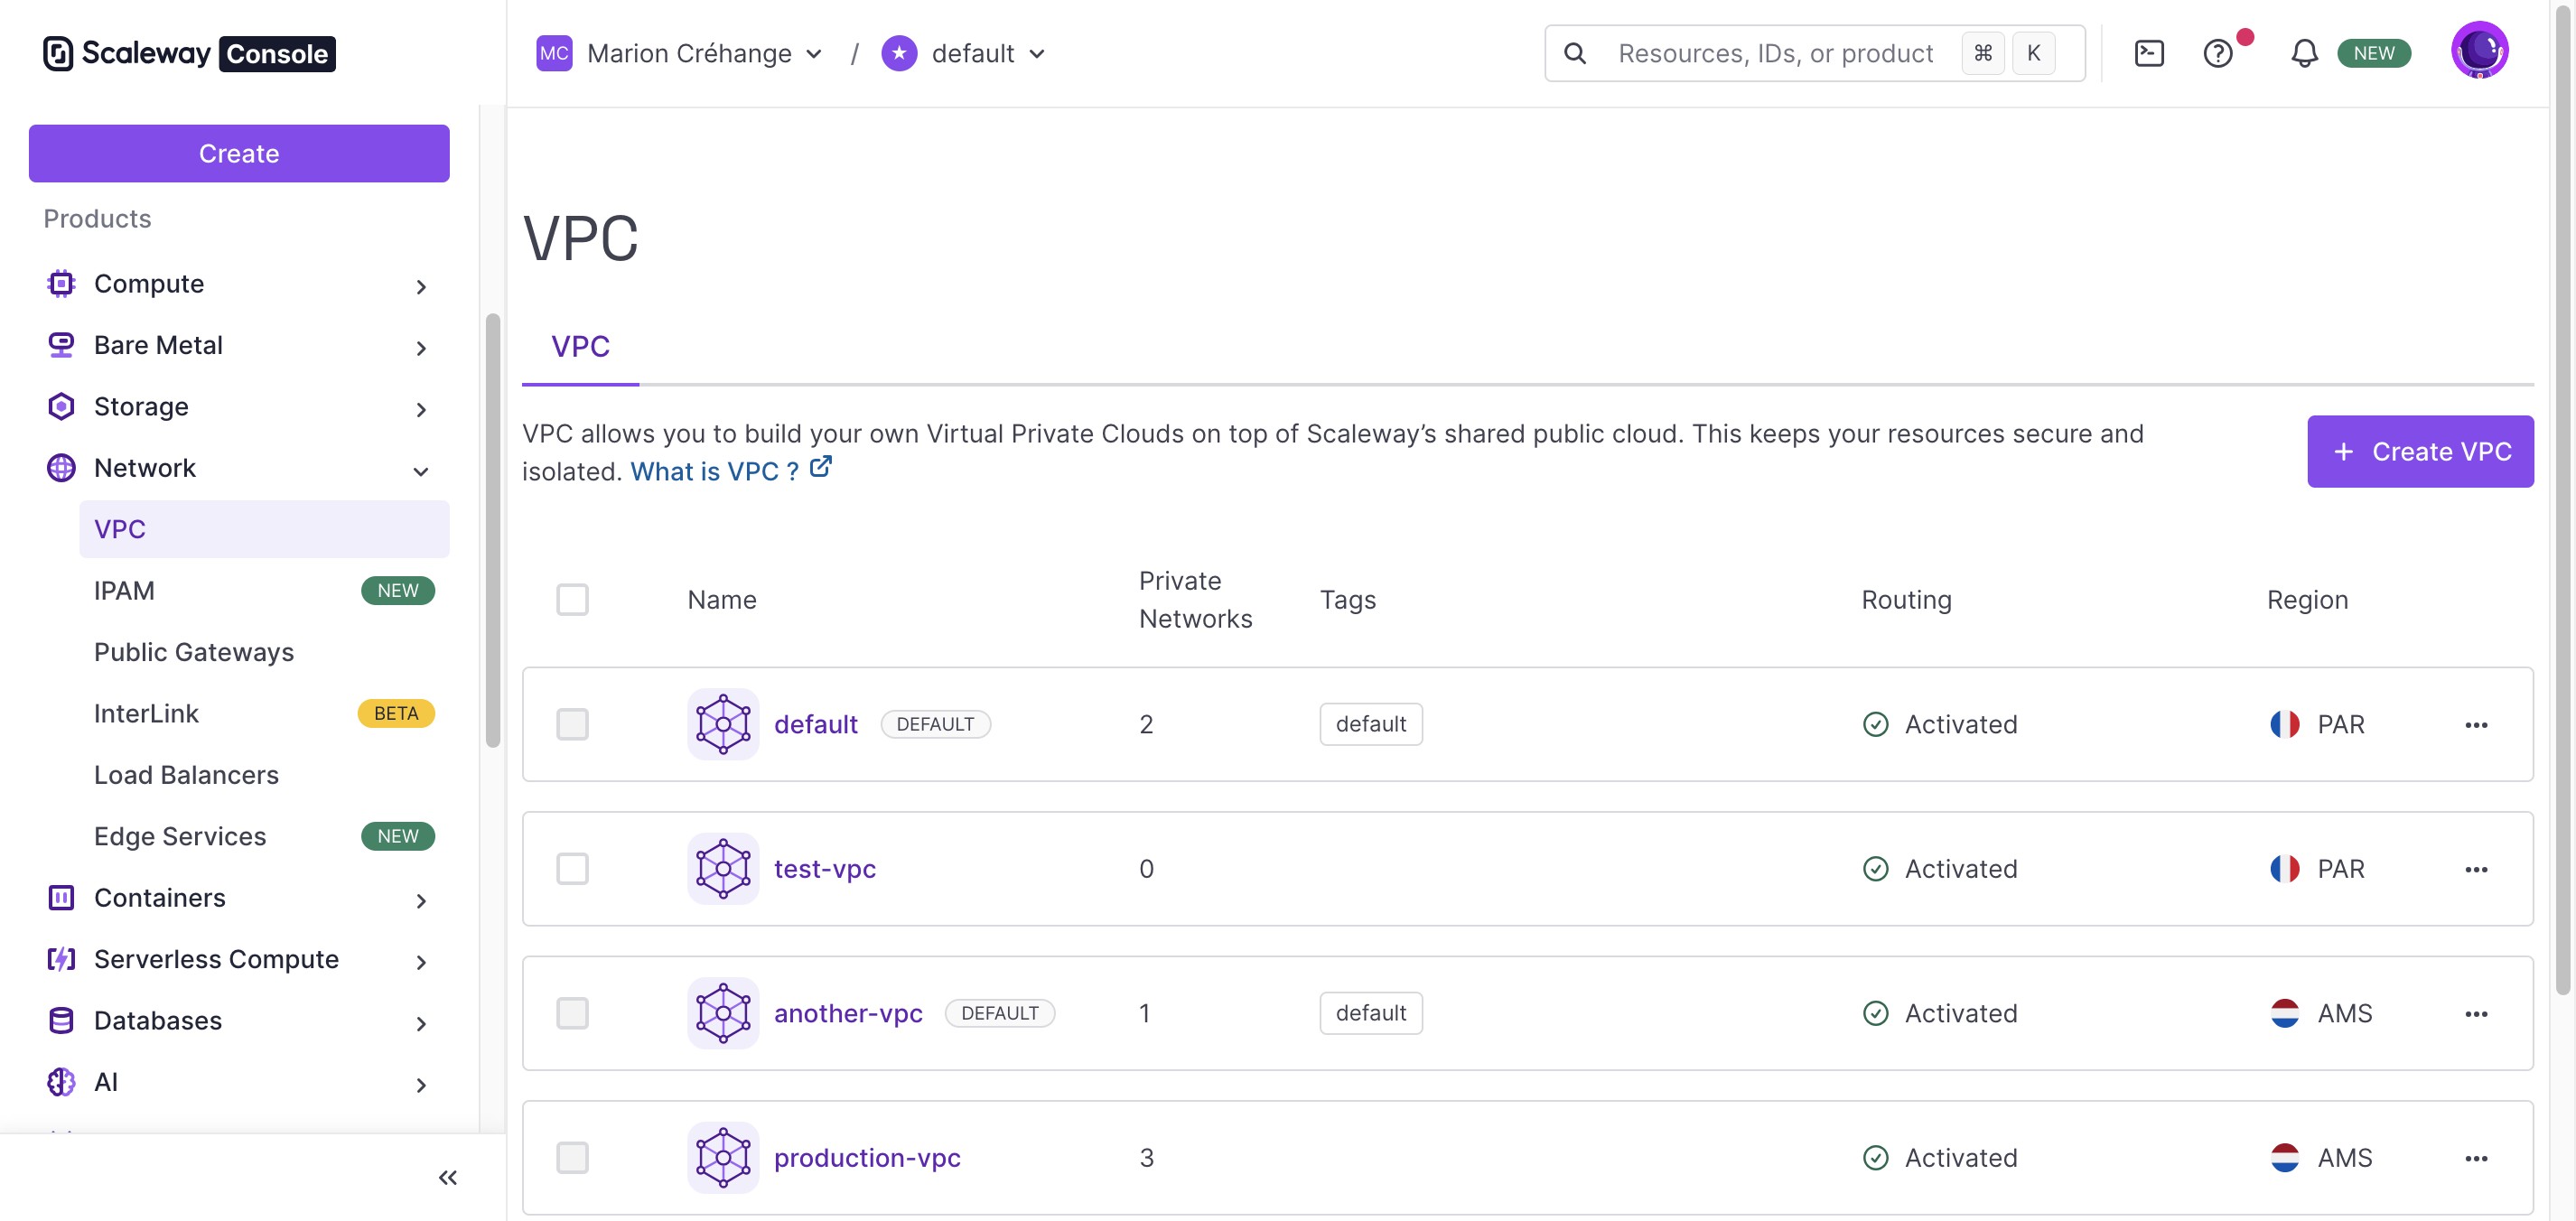Click the VPC icon of default row
2576x1221 pixels.
coord(723,724)
